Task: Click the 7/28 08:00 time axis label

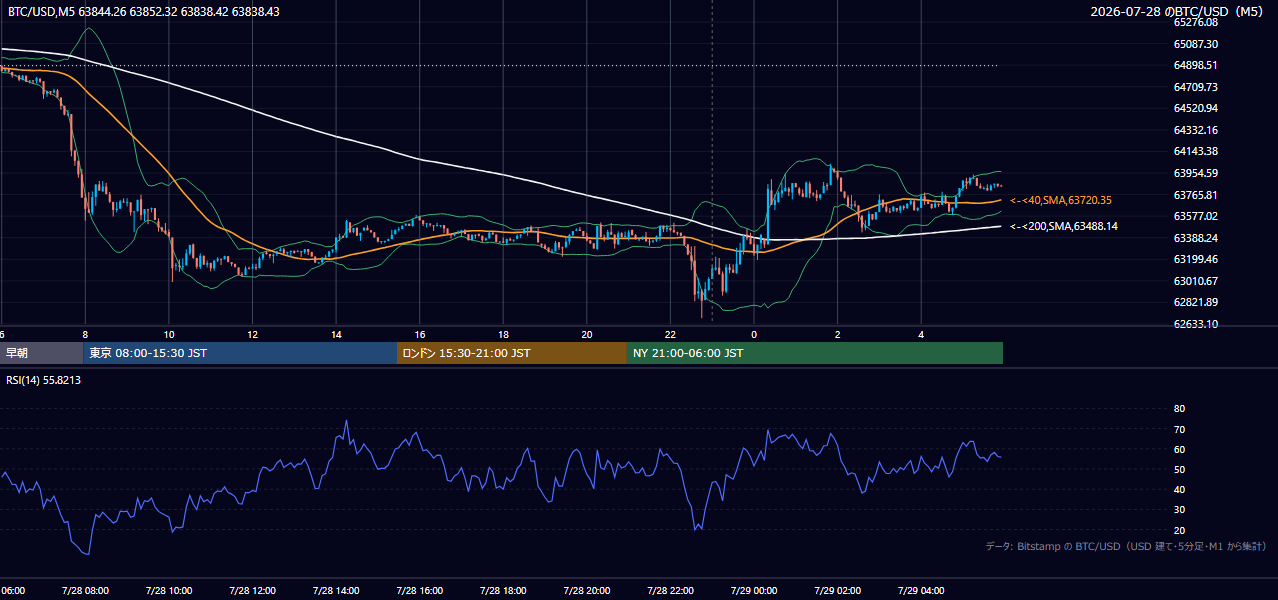Action: point(85,591)
